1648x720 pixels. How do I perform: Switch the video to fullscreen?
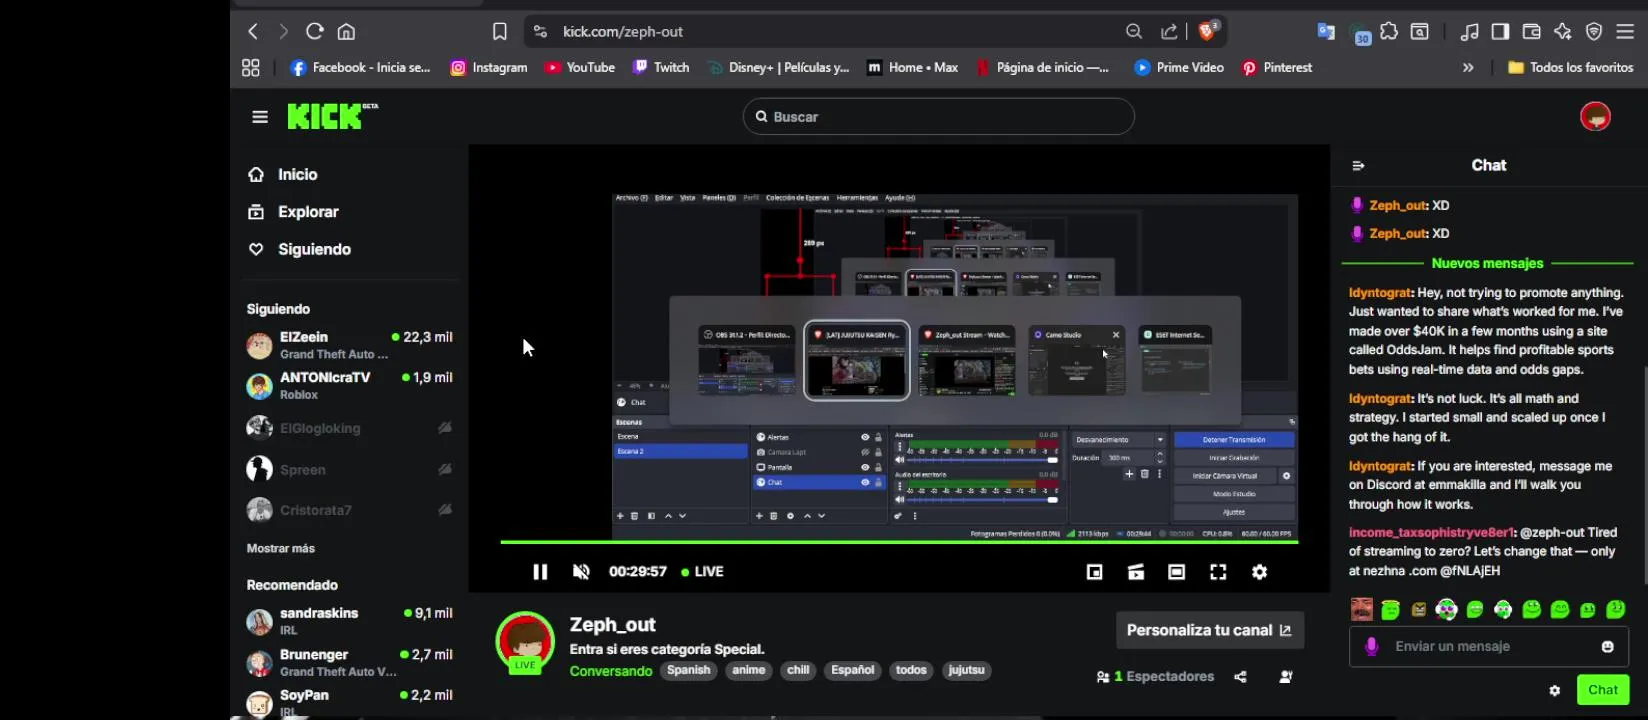[x=1218, y=572]
